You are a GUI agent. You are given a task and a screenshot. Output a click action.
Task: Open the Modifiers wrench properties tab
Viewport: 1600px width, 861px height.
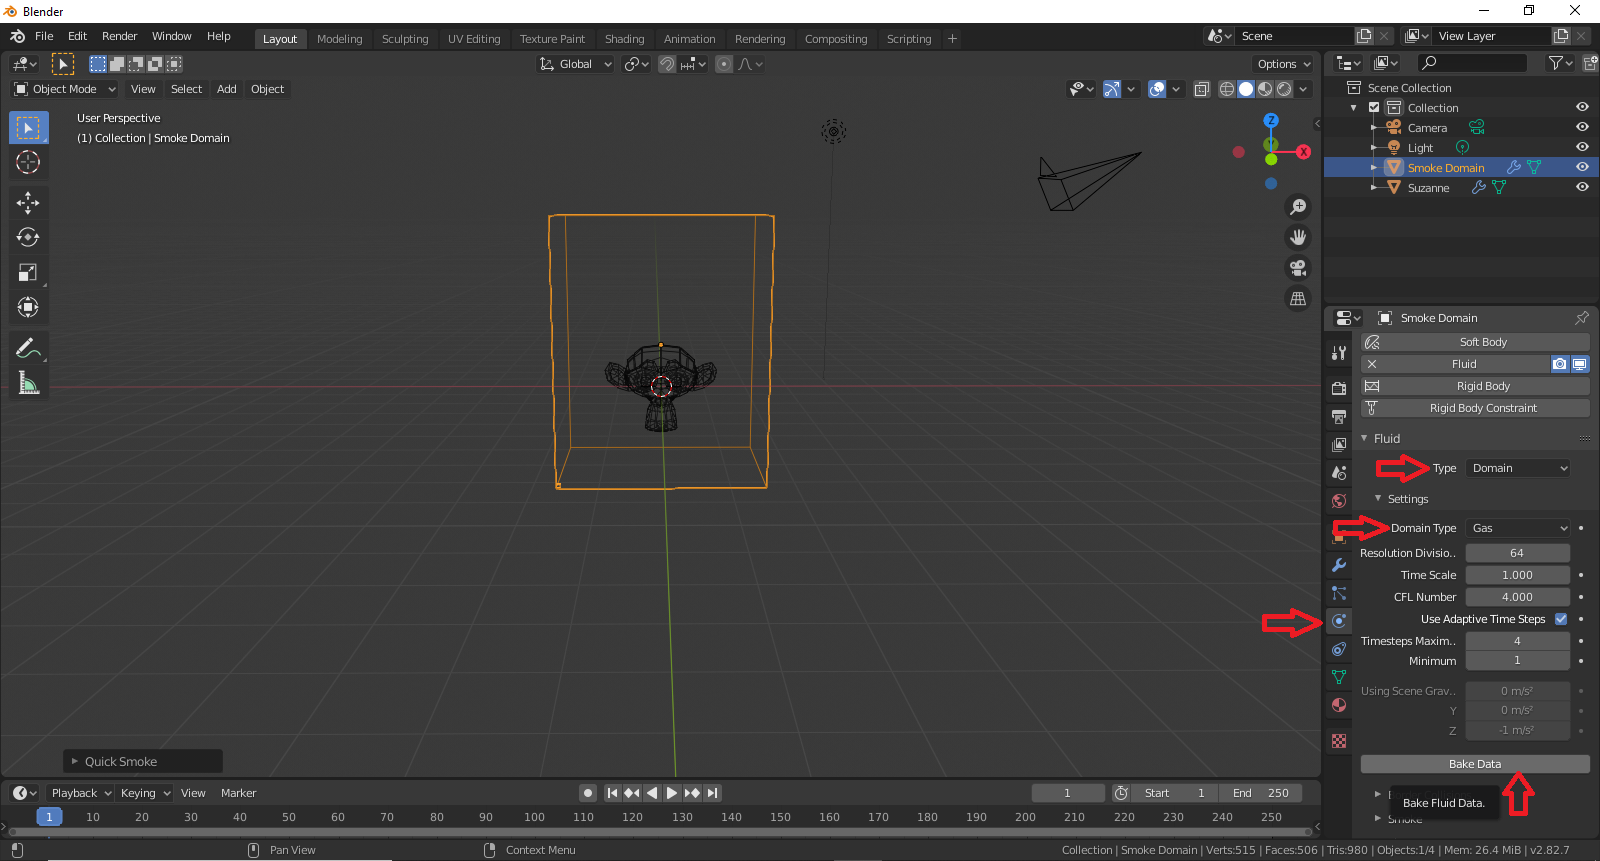[1339, 565]
